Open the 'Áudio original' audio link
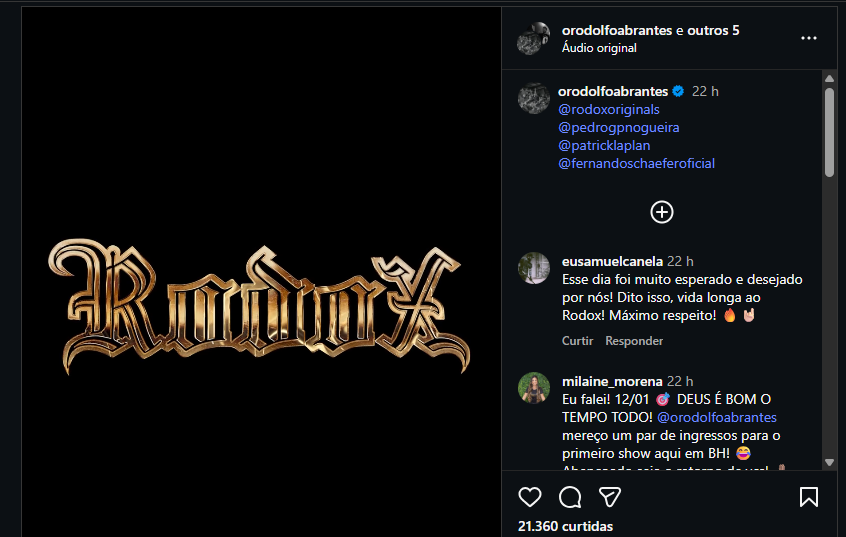The image size is (846, 537). pos(599,48)
